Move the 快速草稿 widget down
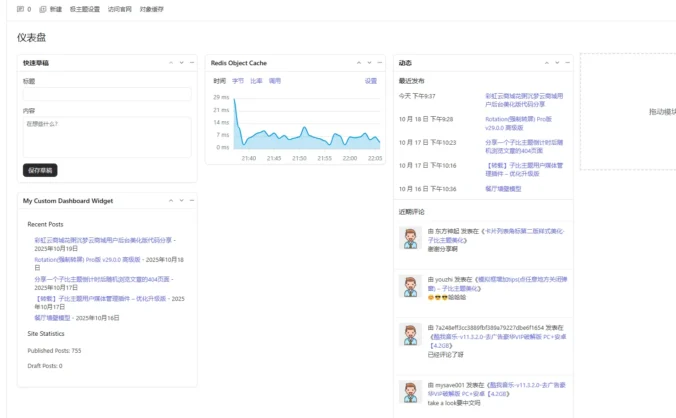The height and width of the screenshot is (418, 676). tap(182, 63)
